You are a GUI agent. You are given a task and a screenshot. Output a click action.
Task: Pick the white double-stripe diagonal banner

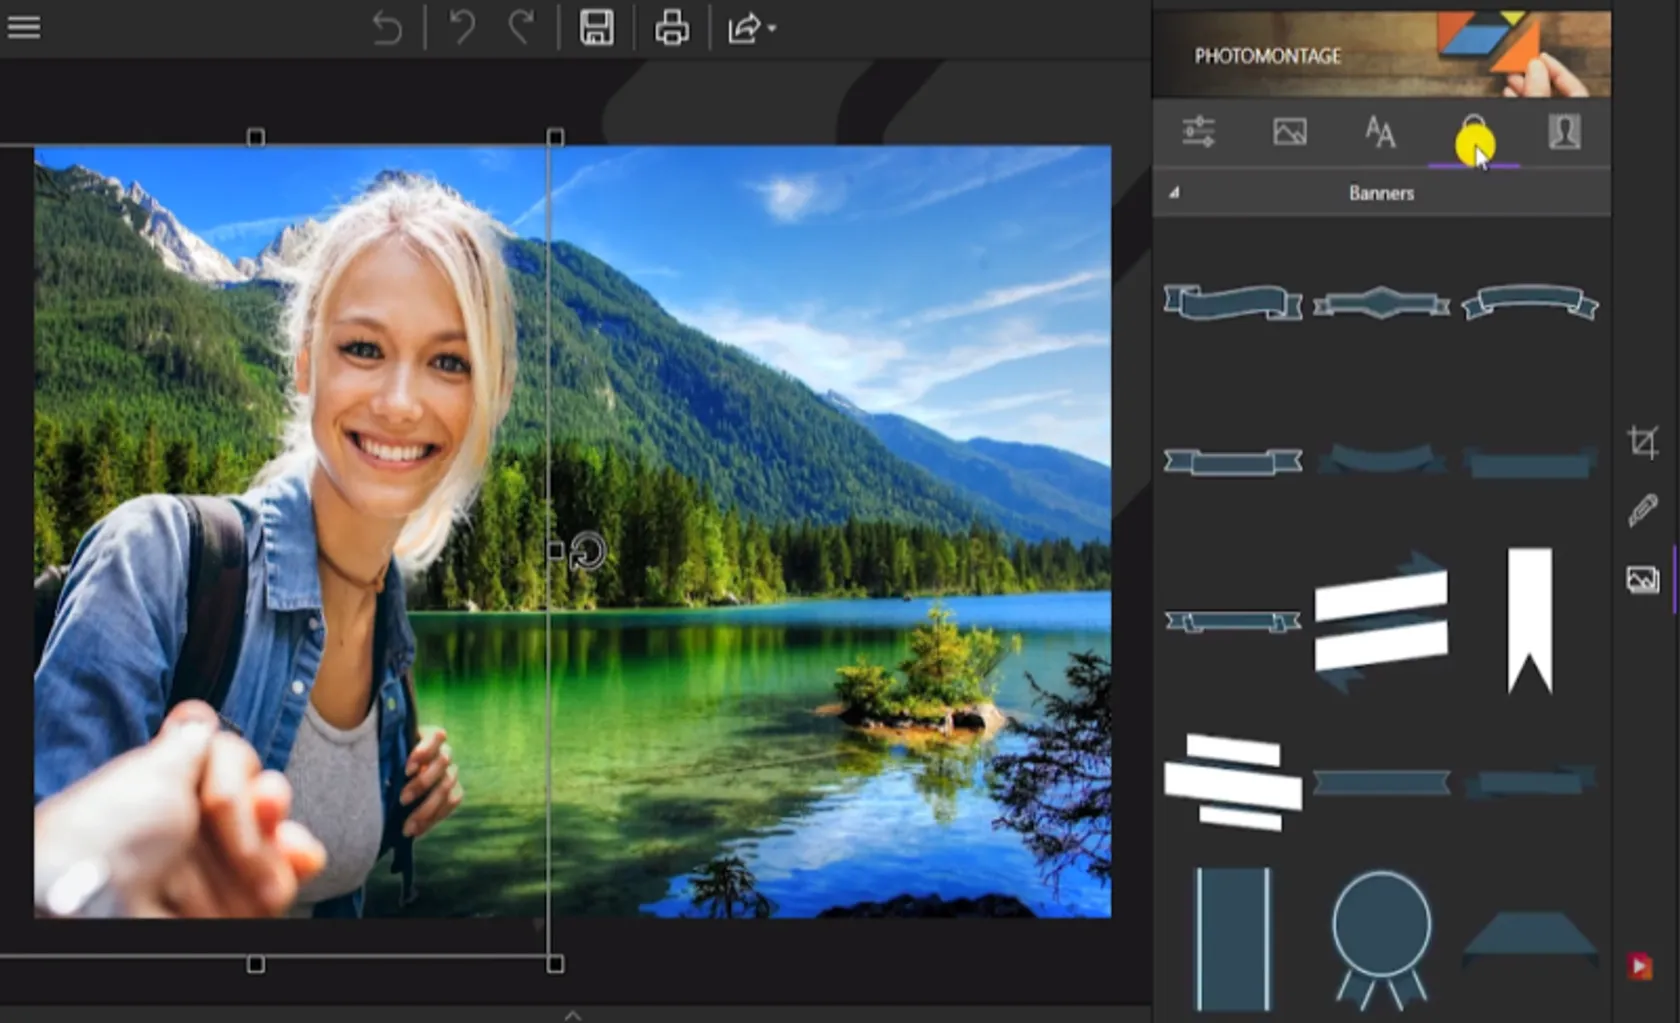(x=1380, y=621)
